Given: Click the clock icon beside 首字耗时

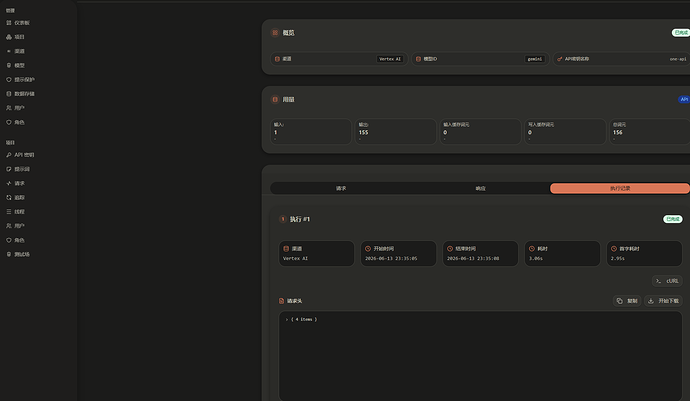Looking at the screenshot, I should [x=614, y=249].
